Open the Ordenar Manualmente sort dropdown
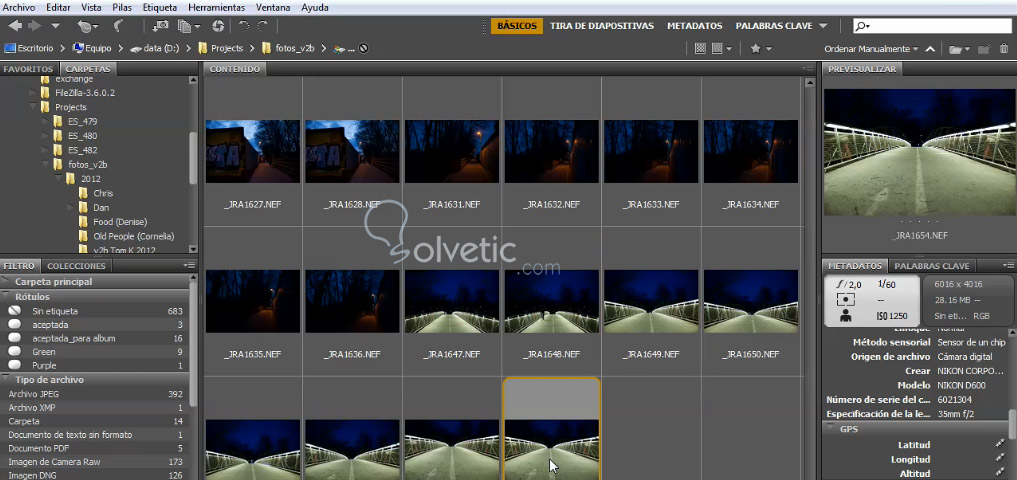Screen dimensions: 1017x480 coord(871,49)
